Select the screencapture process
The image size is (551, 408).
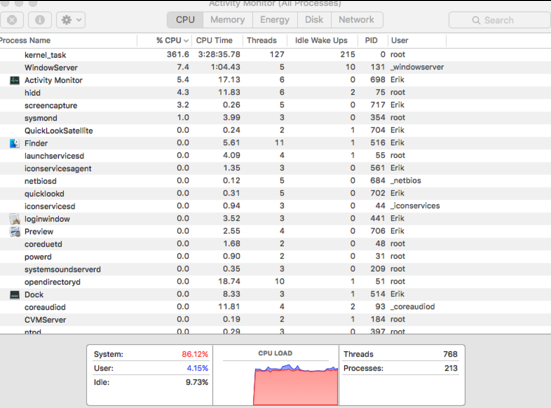coord(51,105)
